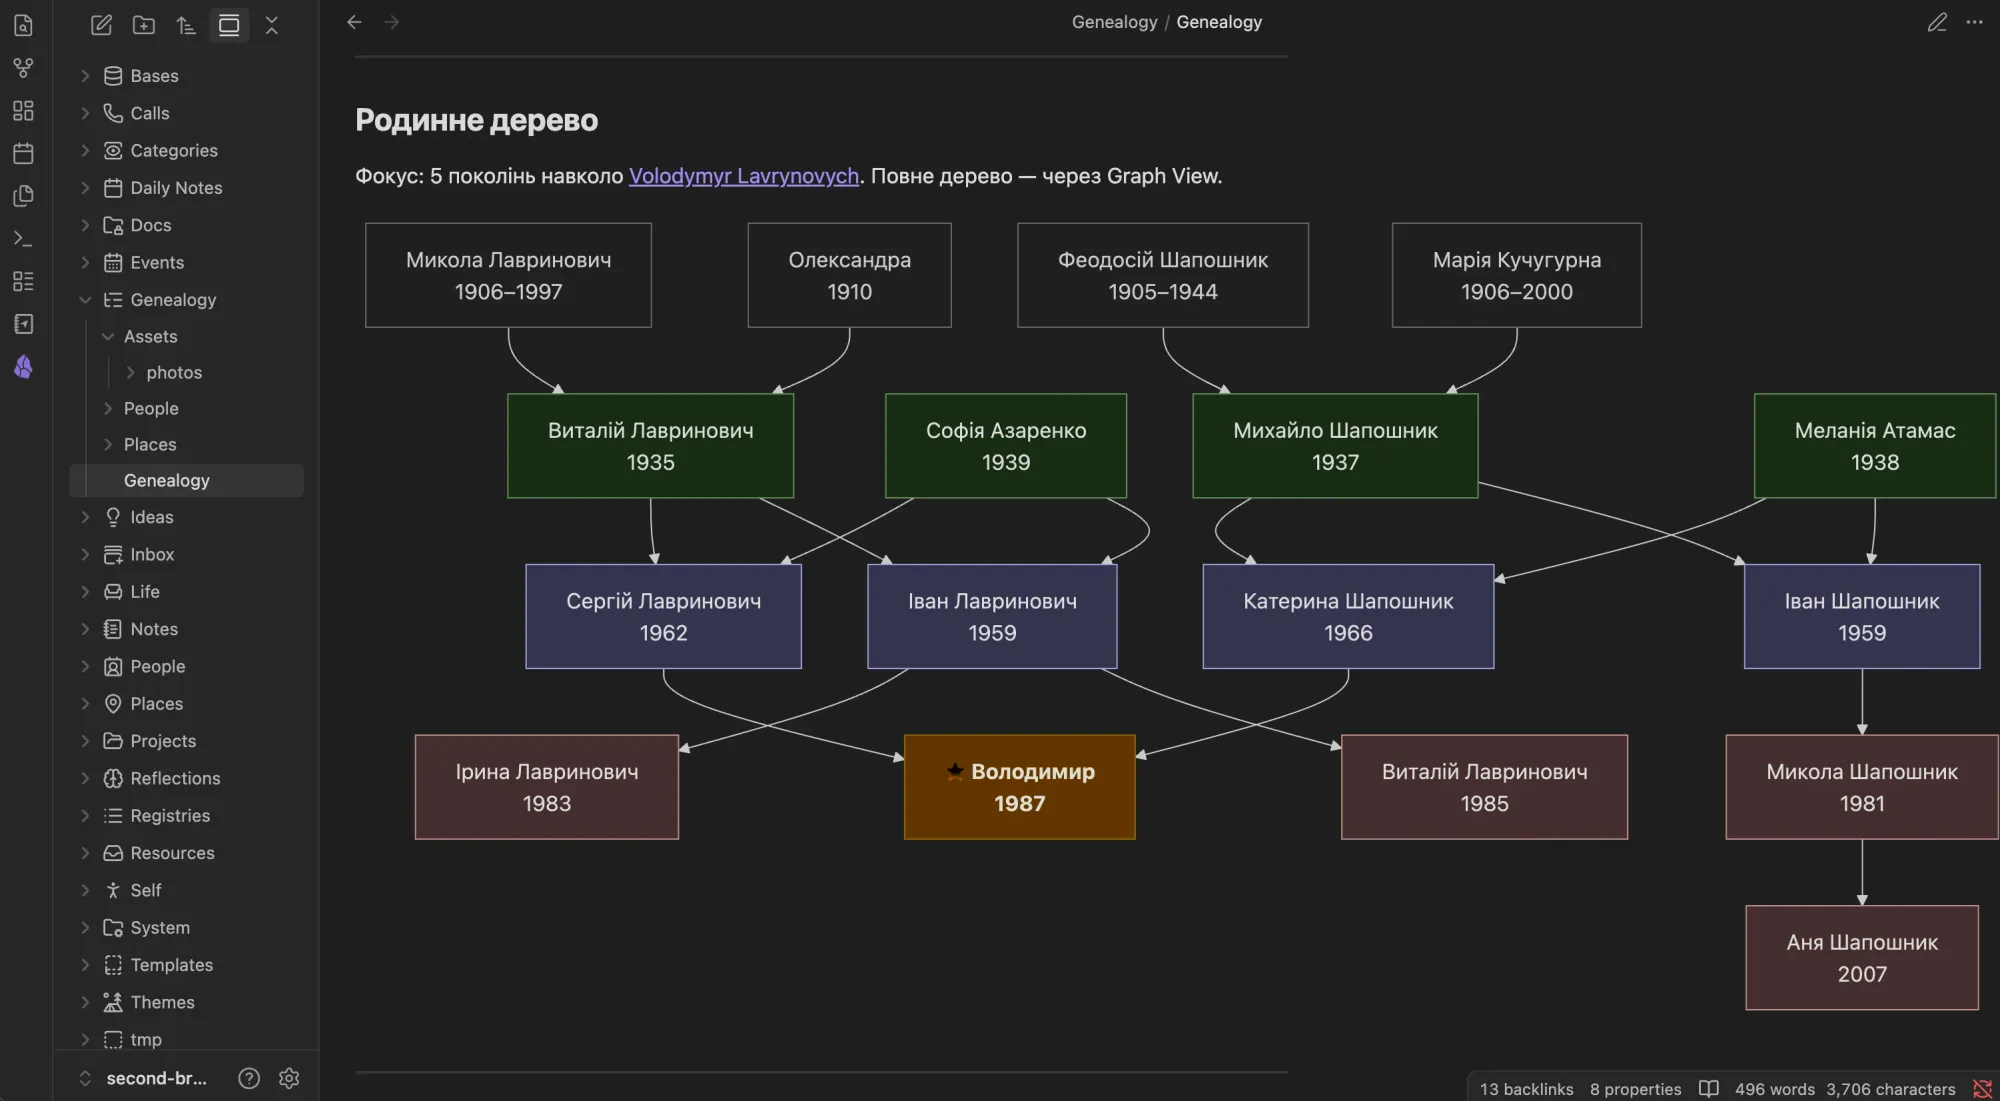
Task: Click the 496 words status text
Action: 1774,1089
